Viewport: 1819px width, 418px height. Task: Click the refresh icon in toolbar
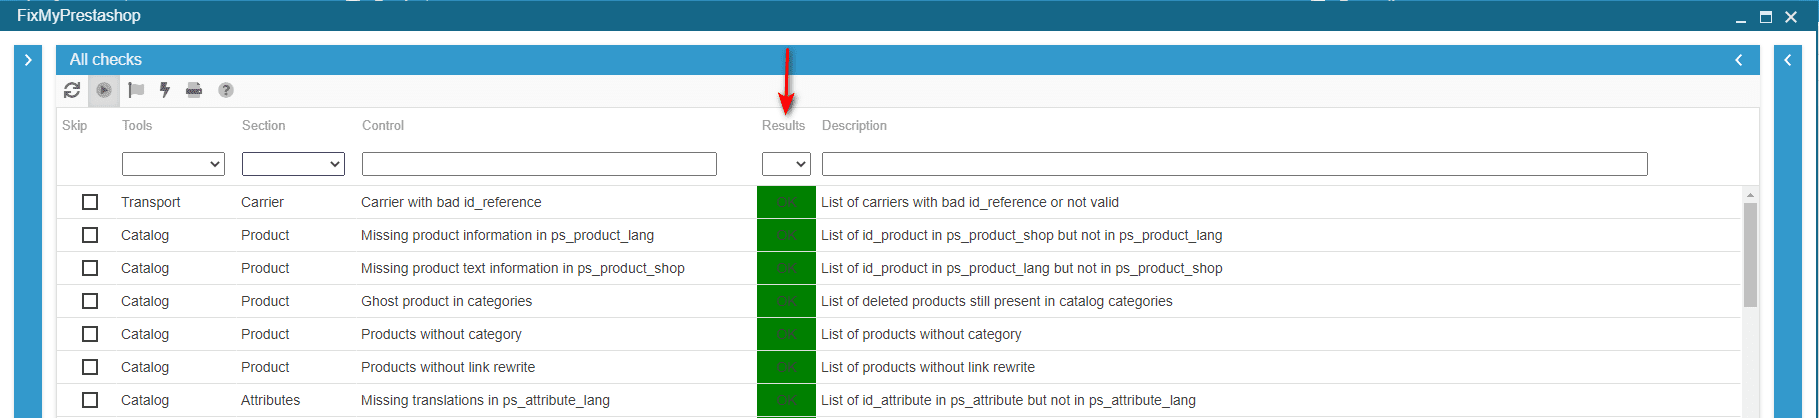coord(72,90)
